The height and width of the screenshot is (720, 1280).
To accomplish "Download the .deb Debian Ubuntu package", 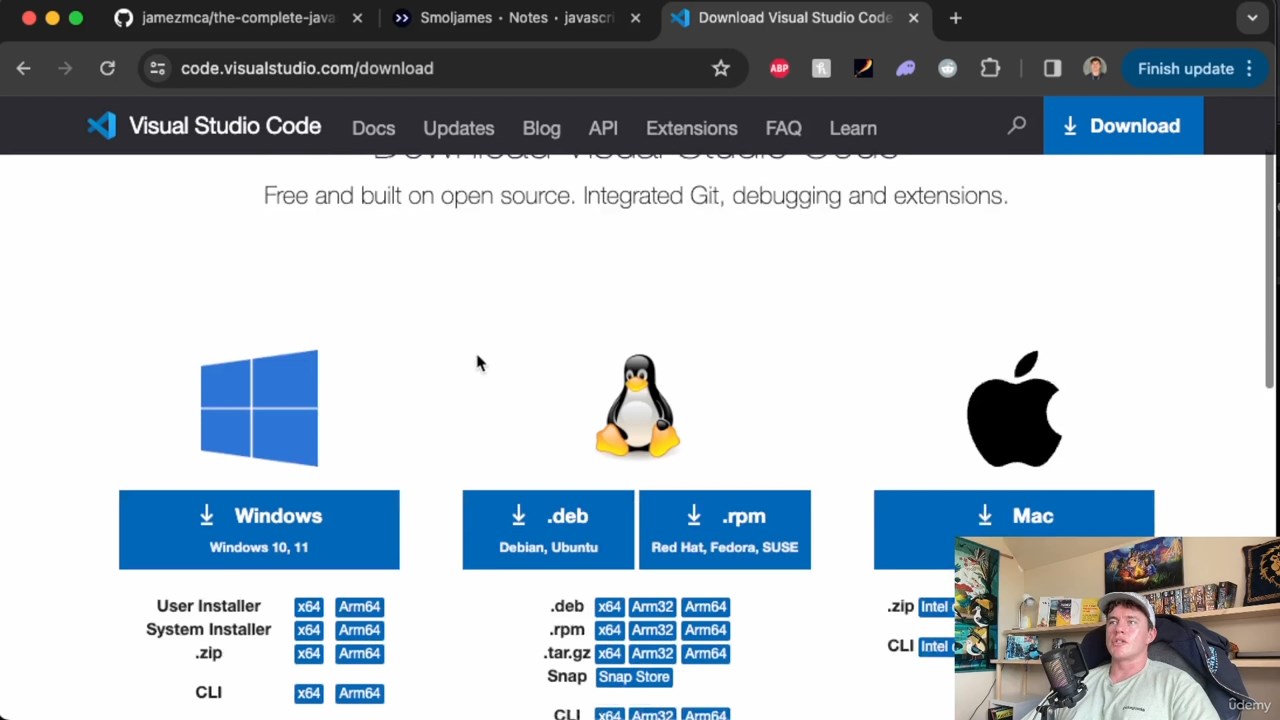I will [548, 529].
